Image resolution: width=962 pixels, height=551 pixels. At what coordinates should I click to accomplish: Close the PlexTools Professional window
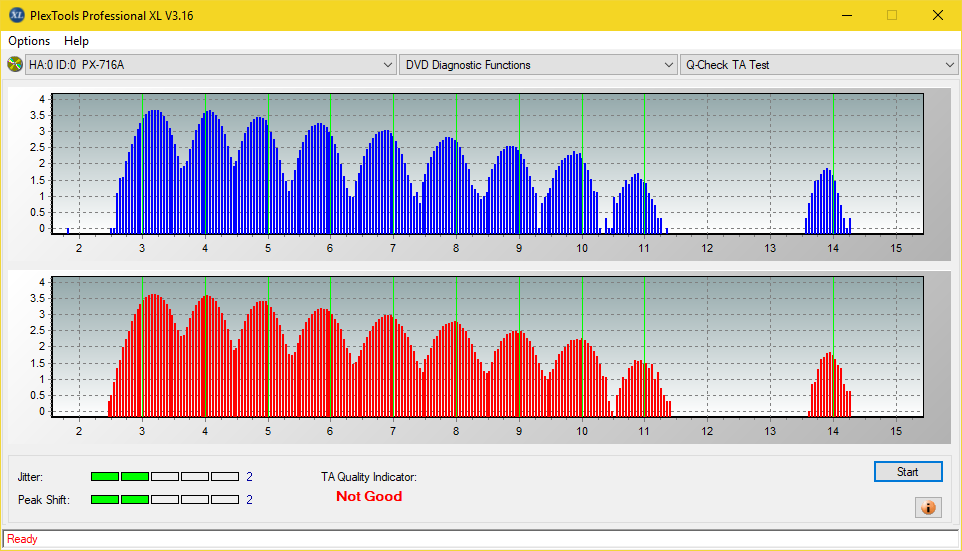937,15
